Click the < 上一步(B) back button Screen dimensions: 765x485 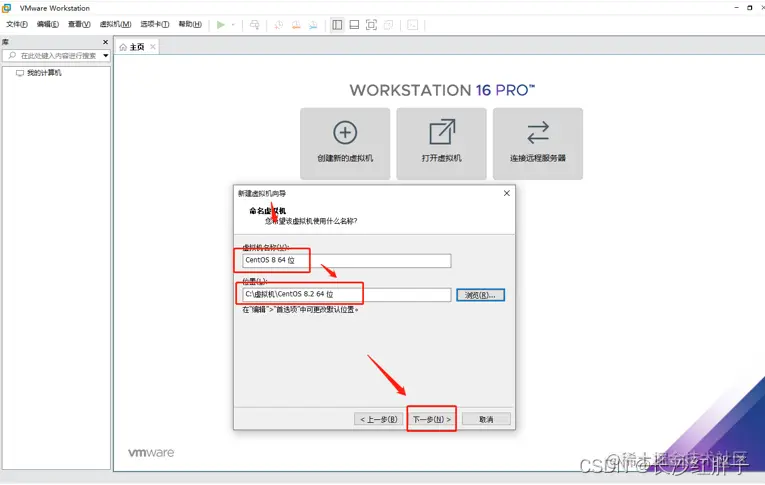pyautogui.click(x=379, y=419)
